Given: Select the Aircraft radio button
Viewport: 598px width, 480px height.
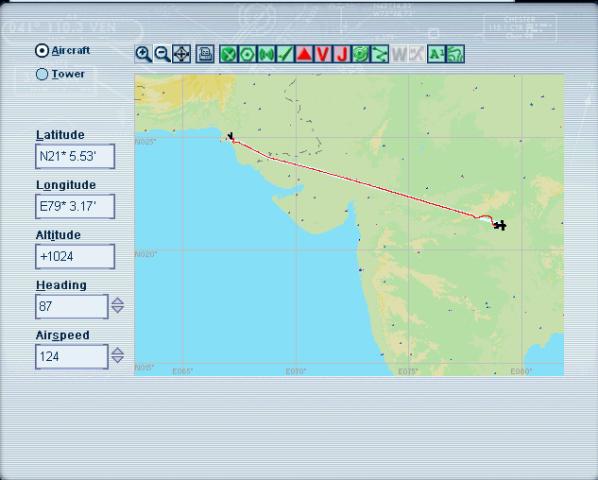Looking at the screenshot, I should (42, 51).
